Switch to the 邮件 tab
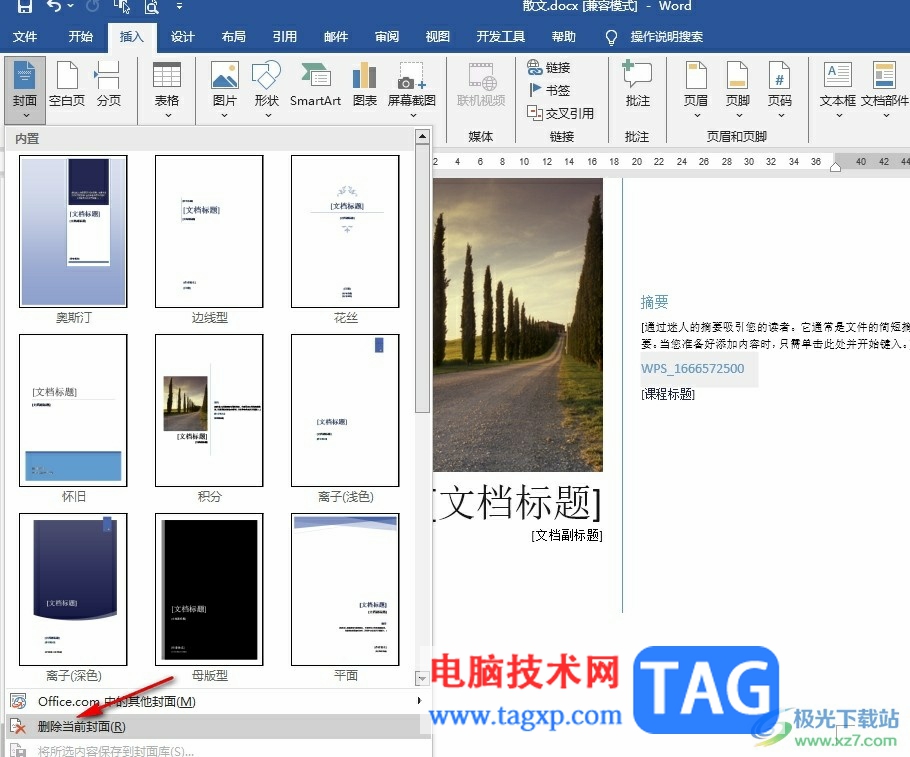 coord(335,37)
